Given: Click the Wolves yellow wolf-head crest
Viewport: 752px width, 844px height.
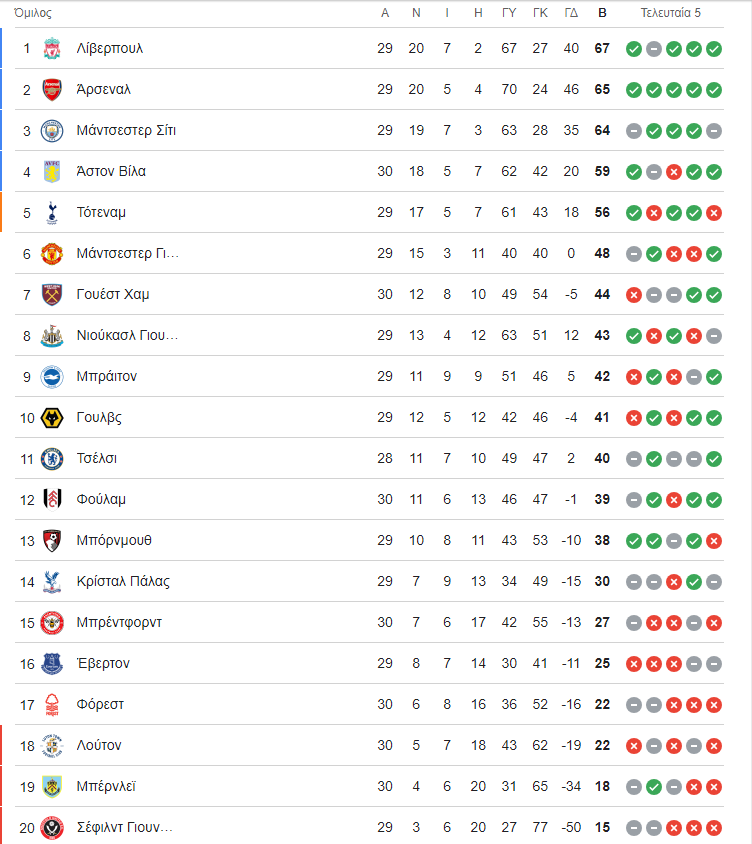Looking at the screenshot, I should tap(52, 418).
